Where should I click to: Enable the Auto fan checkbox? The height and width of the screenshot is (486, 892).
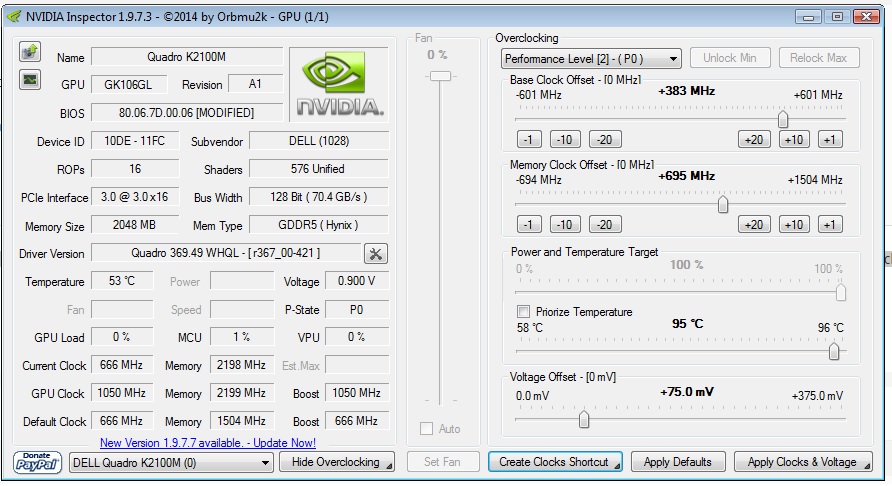426,429
